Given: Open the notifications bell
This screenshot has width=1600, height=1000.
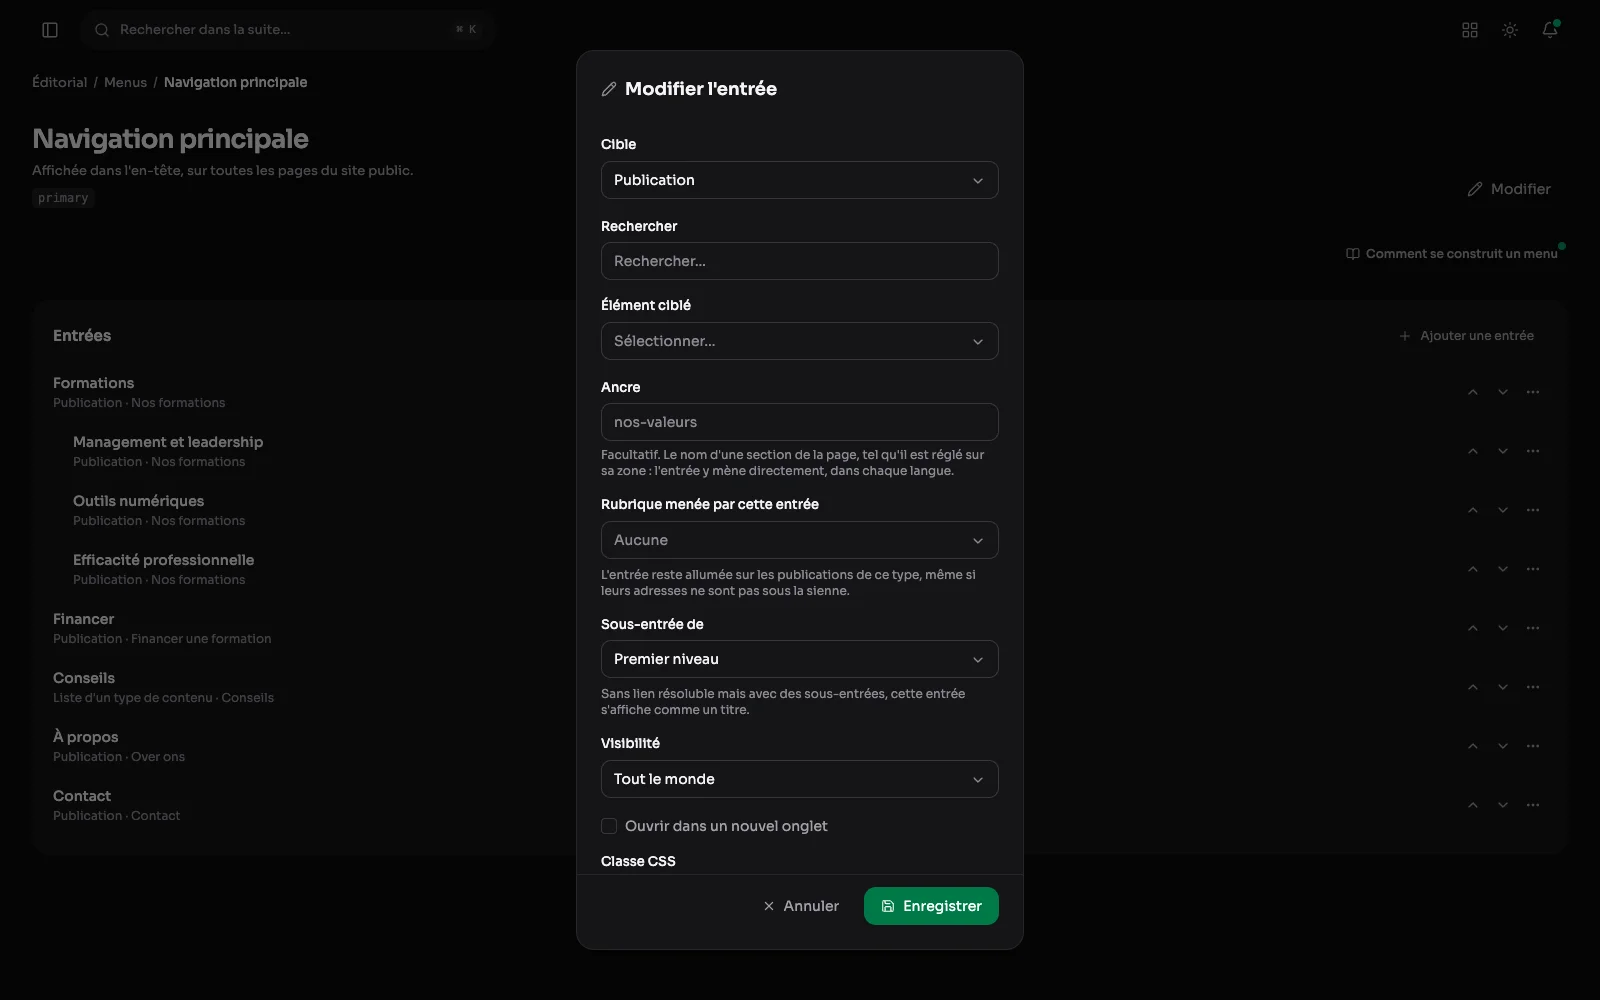Looking at the screenshot, I should (x=1550, y=30).
